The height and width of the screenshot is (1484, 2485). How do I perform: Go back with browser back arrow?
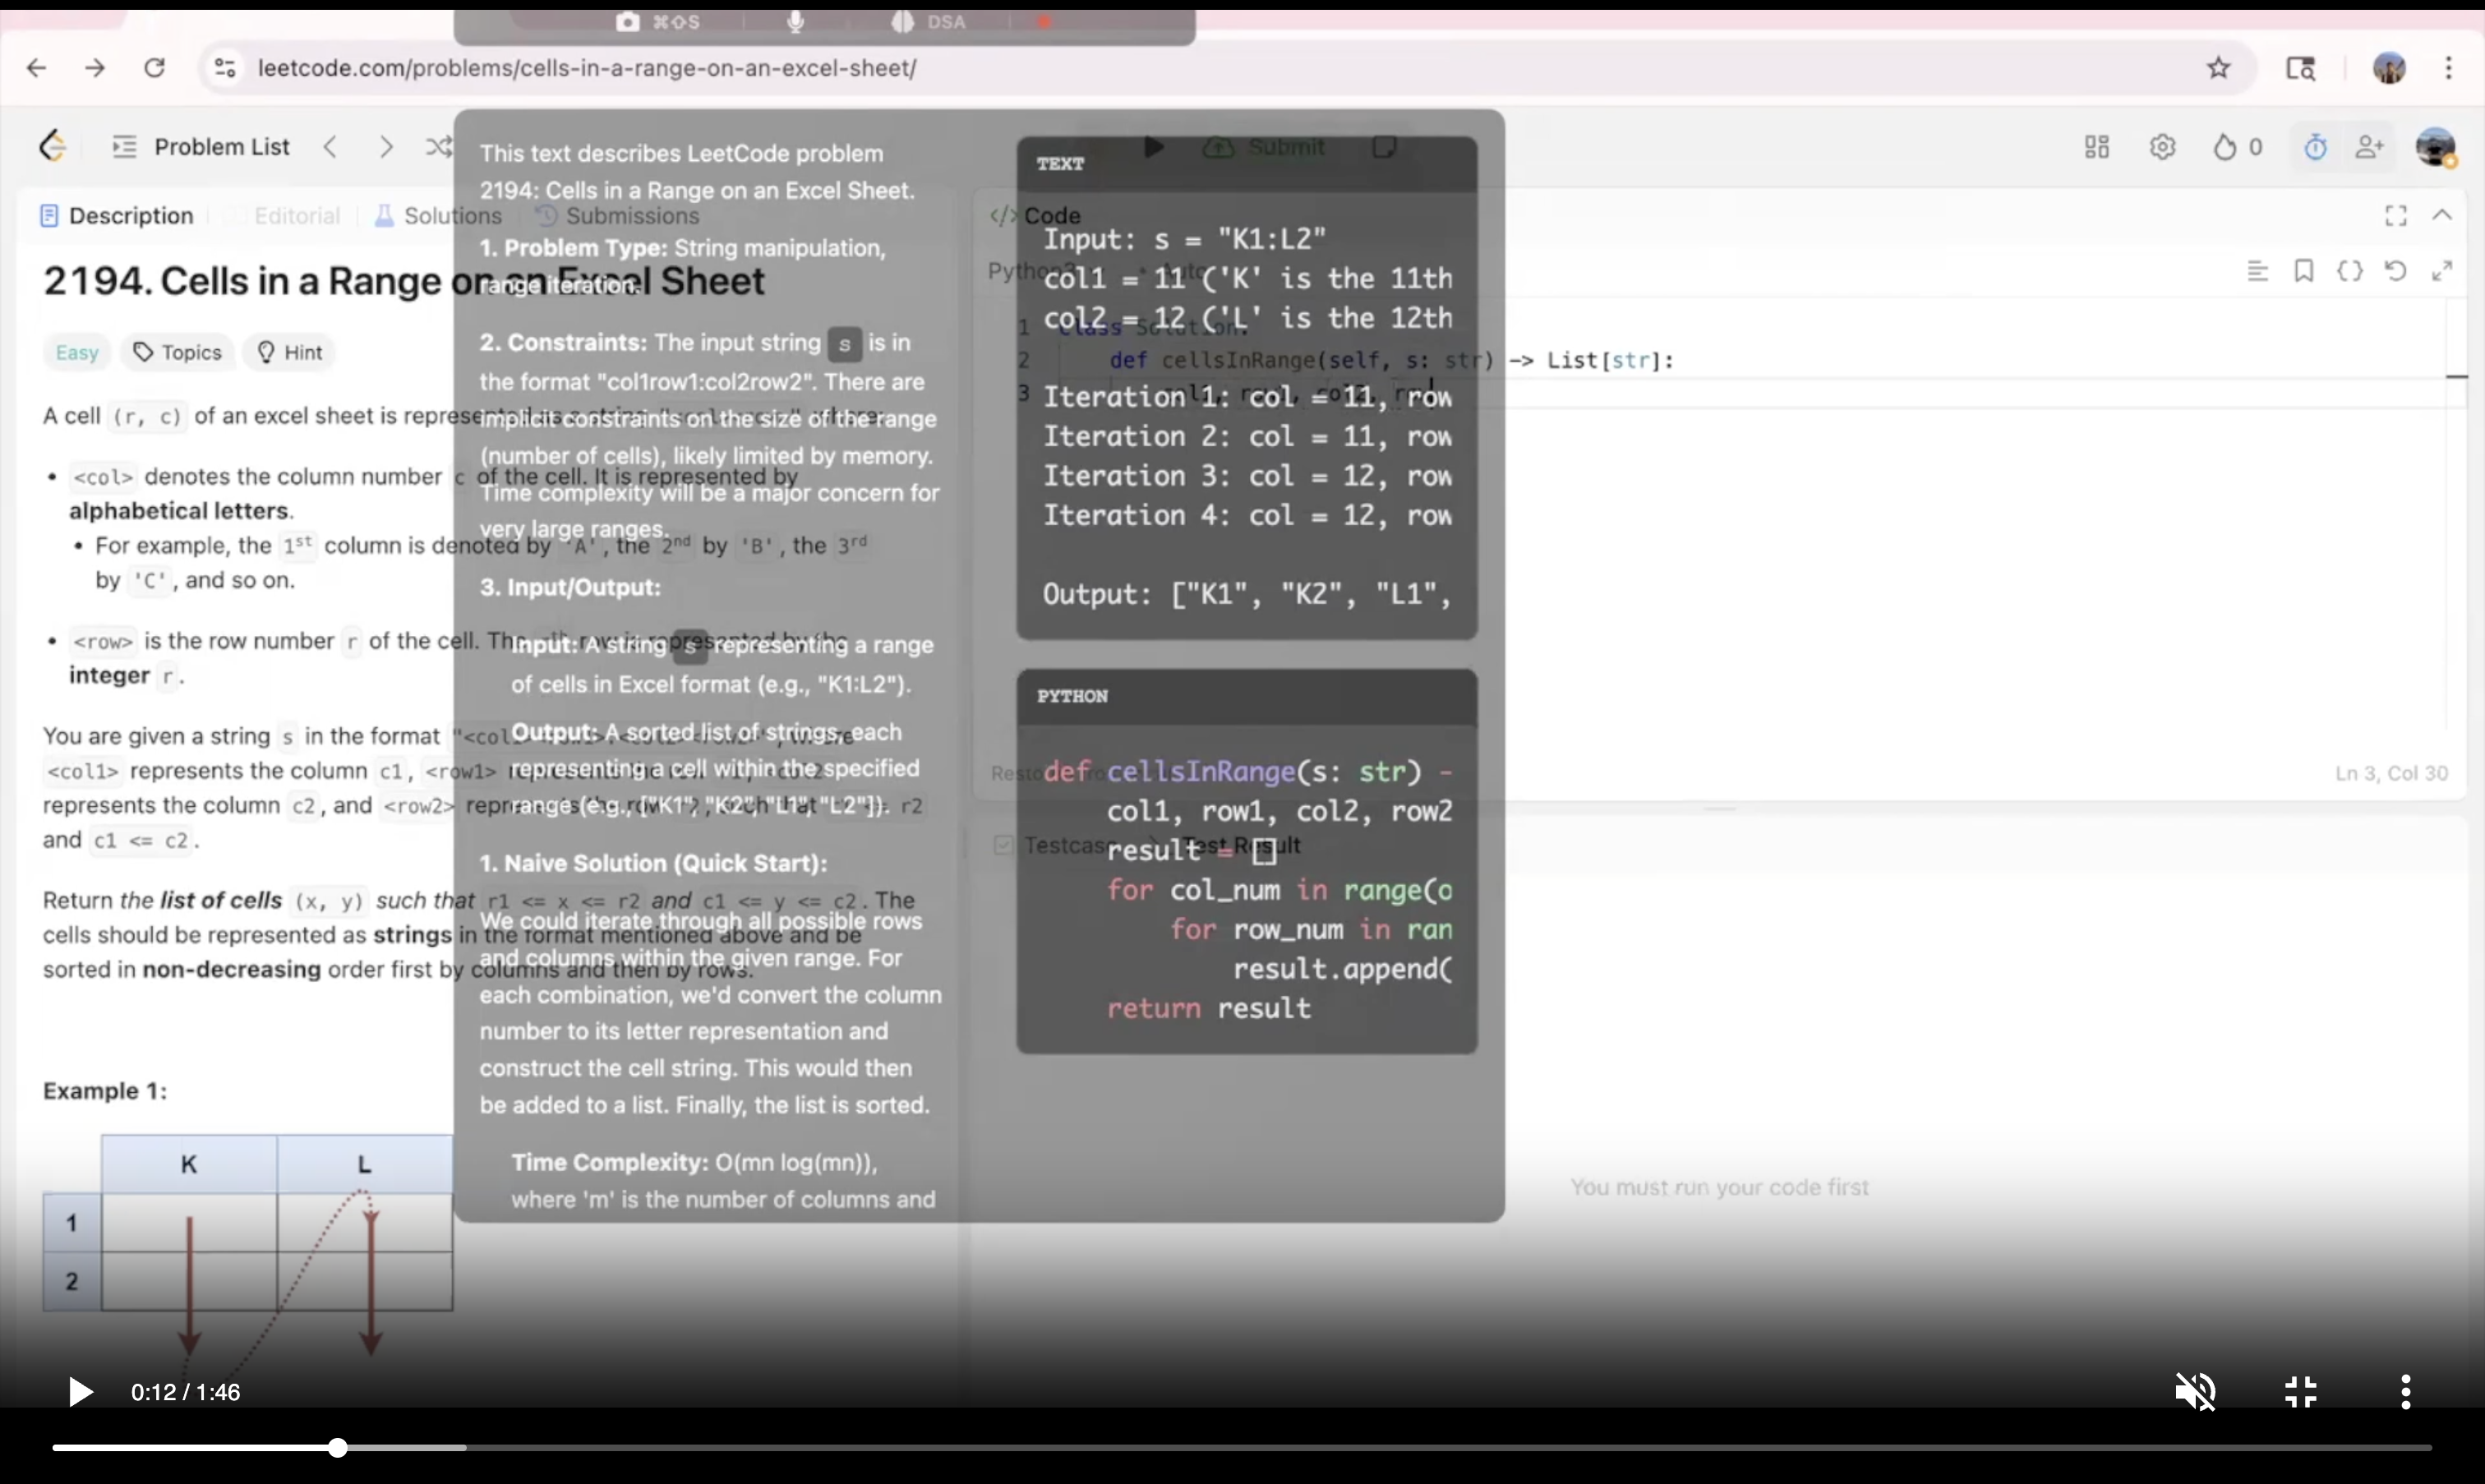coord(37,68)
